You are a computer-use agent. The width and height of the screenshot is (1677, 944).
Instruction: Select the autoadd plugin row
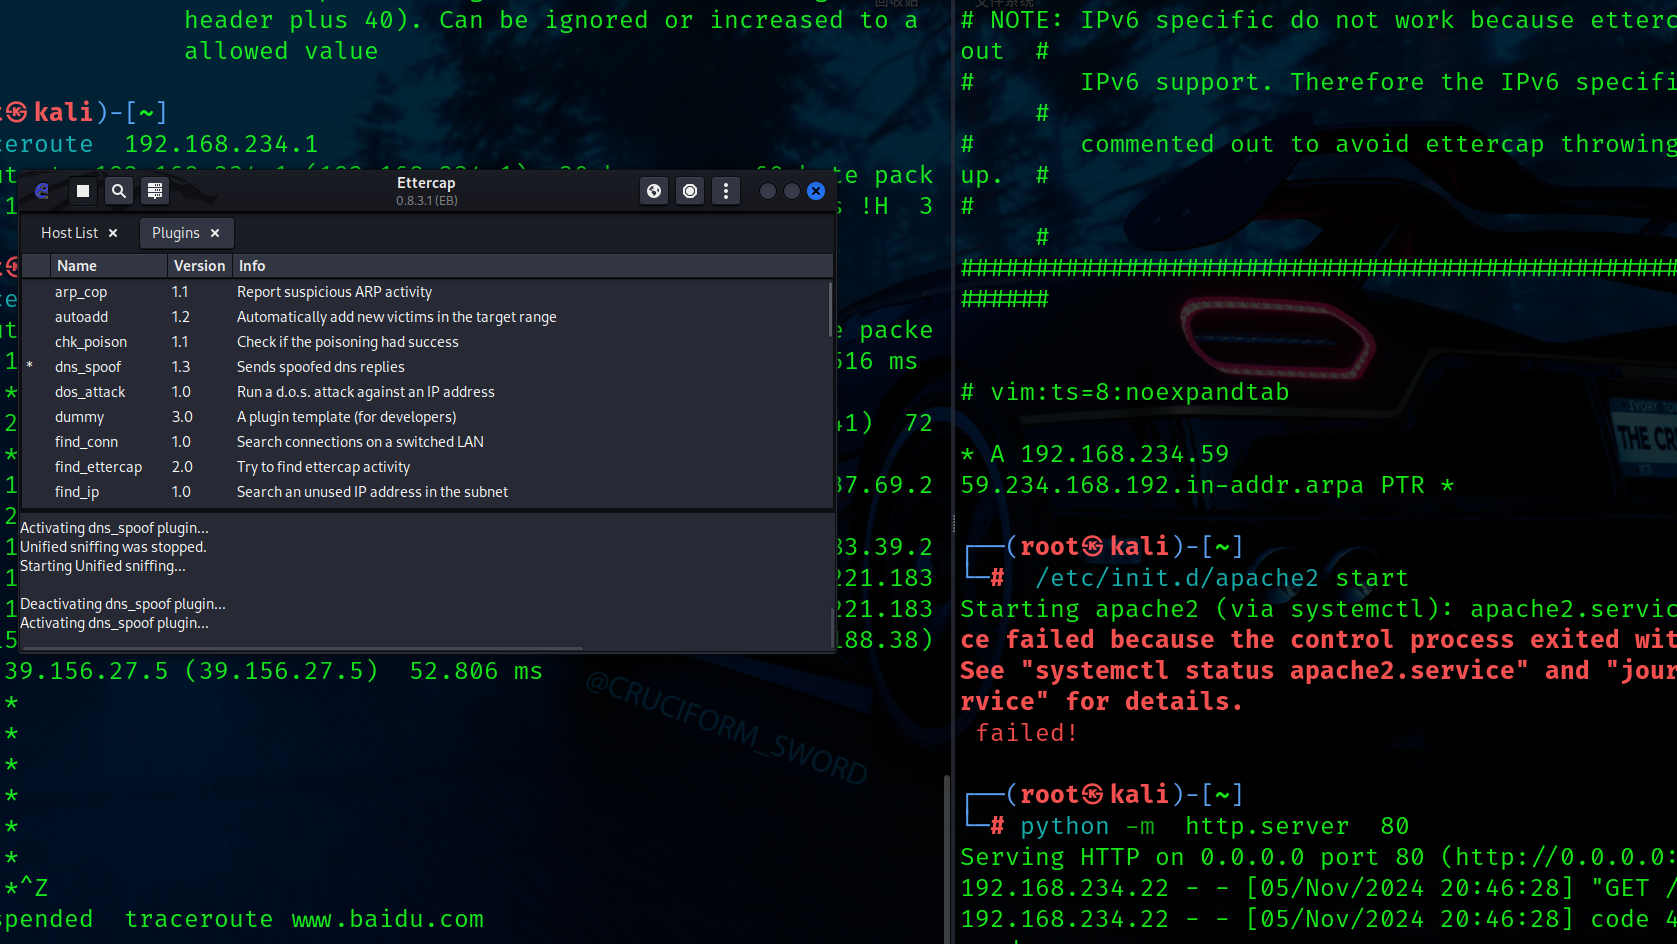click(x=427, y=317)
